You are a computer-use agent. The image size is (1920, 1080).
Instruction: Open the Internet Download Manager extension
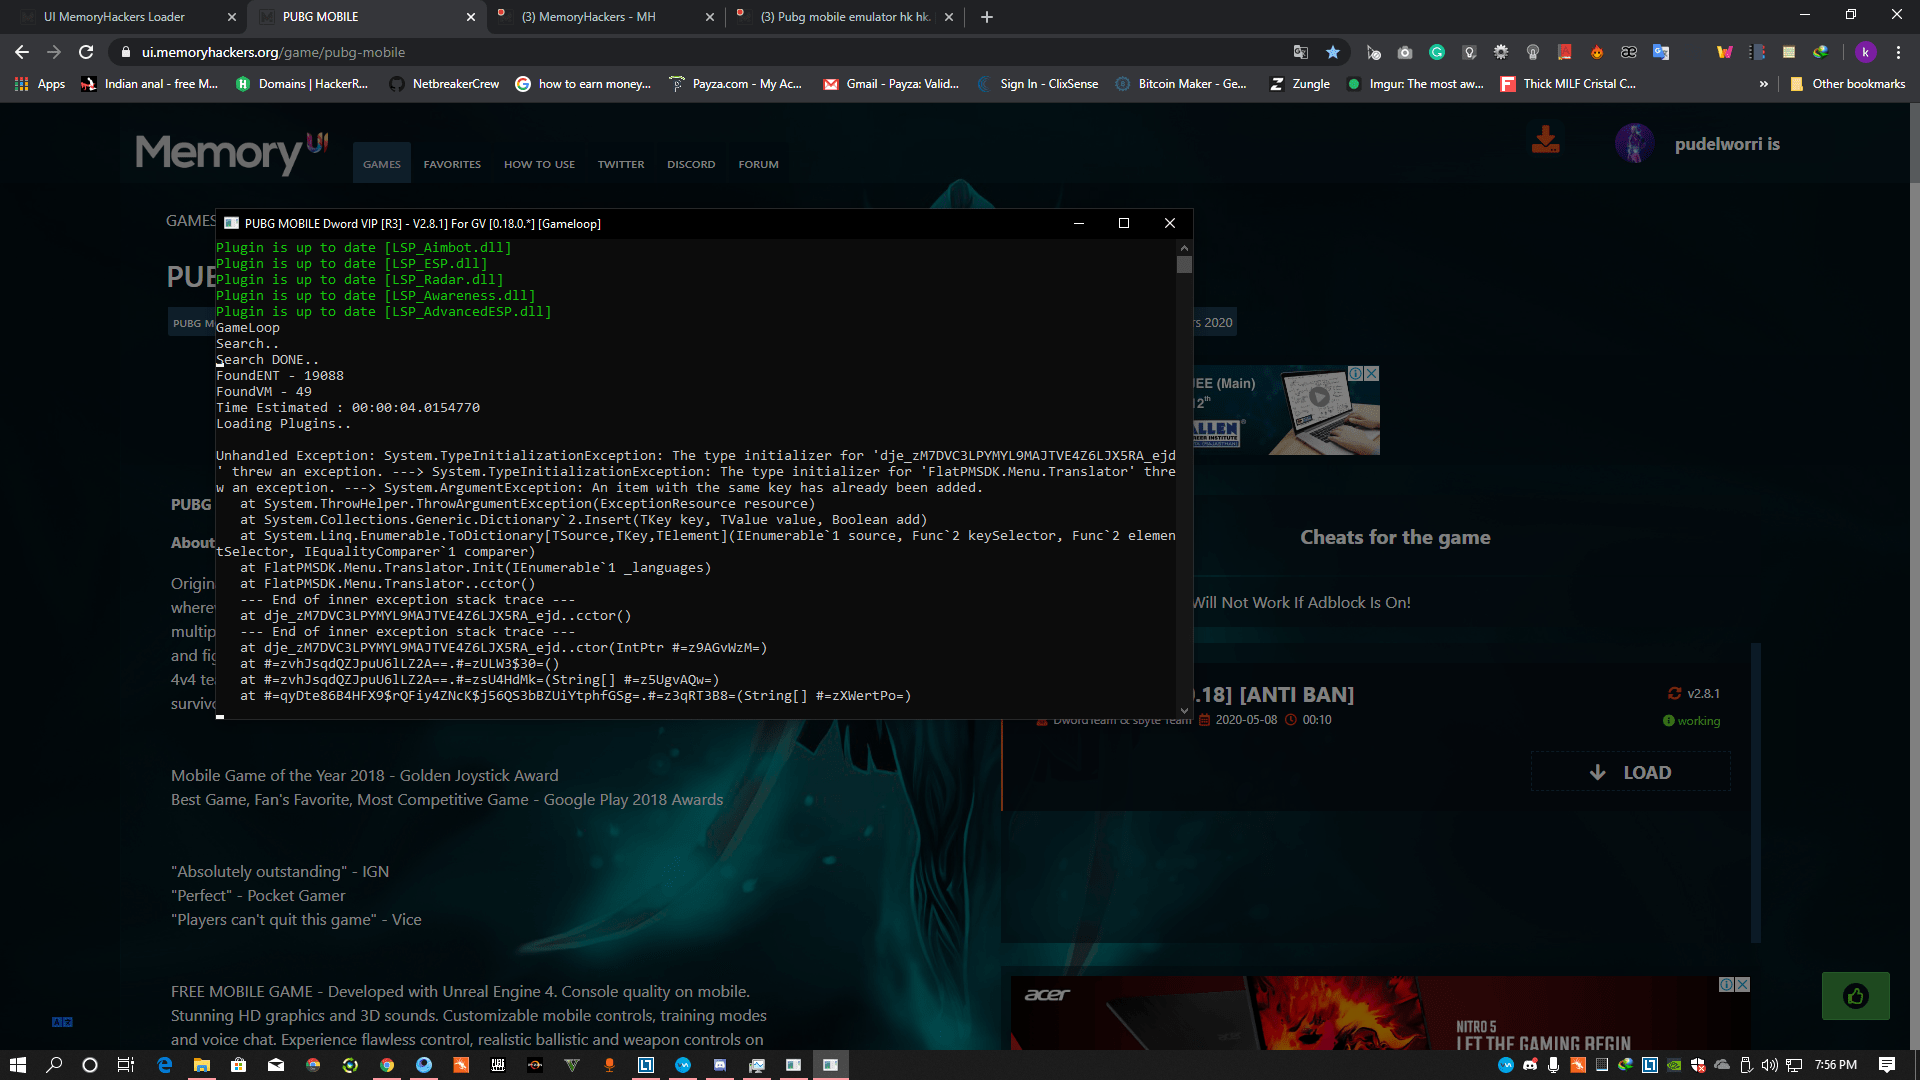click(1821, 52)
